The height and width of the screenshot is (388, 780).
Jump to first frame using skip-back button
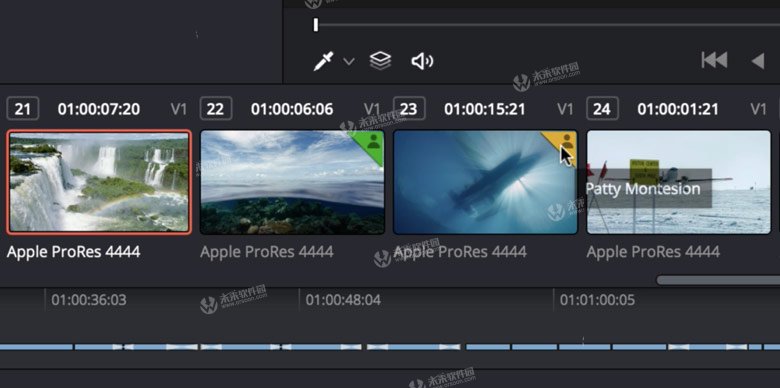click(714, 61)
